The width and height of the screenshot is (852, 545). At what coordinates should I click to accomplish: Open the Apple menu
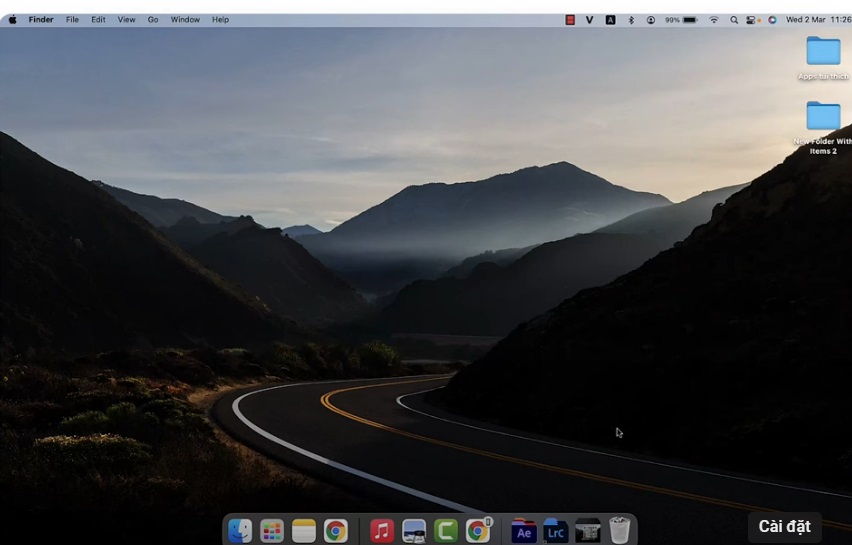tap(13, 20)
